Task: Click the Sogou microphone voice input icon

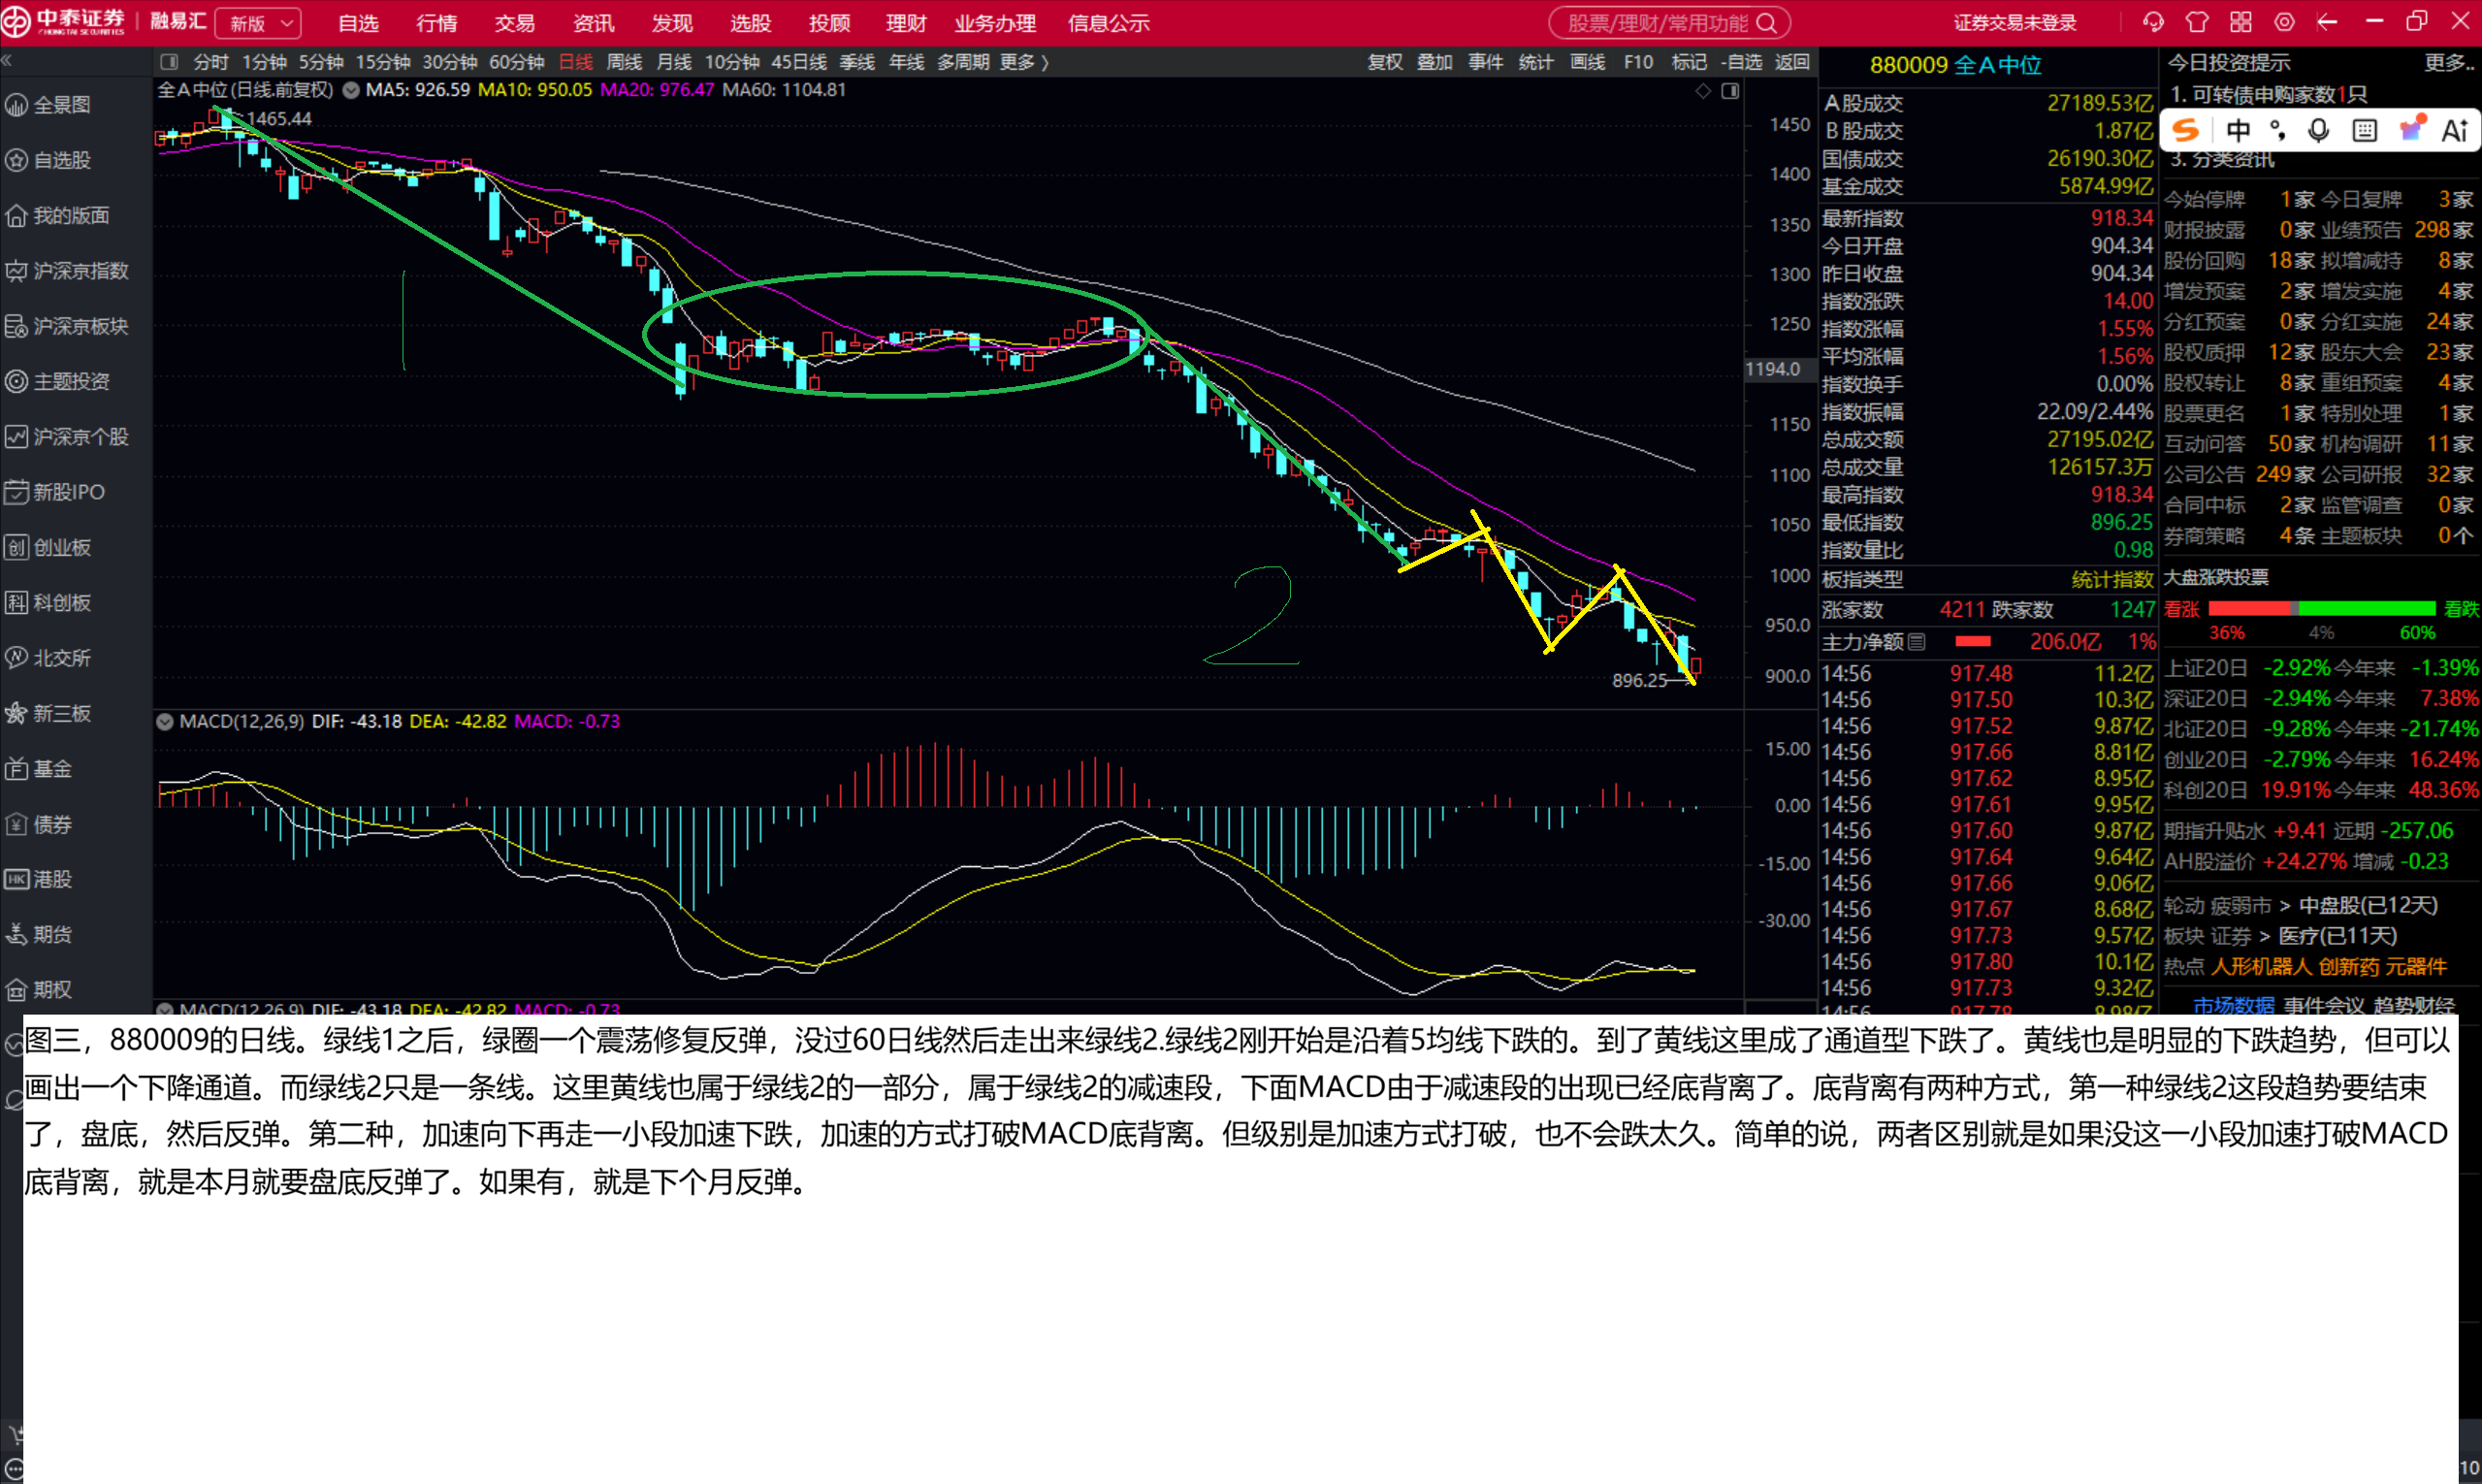Action: tap(2318, 130)
